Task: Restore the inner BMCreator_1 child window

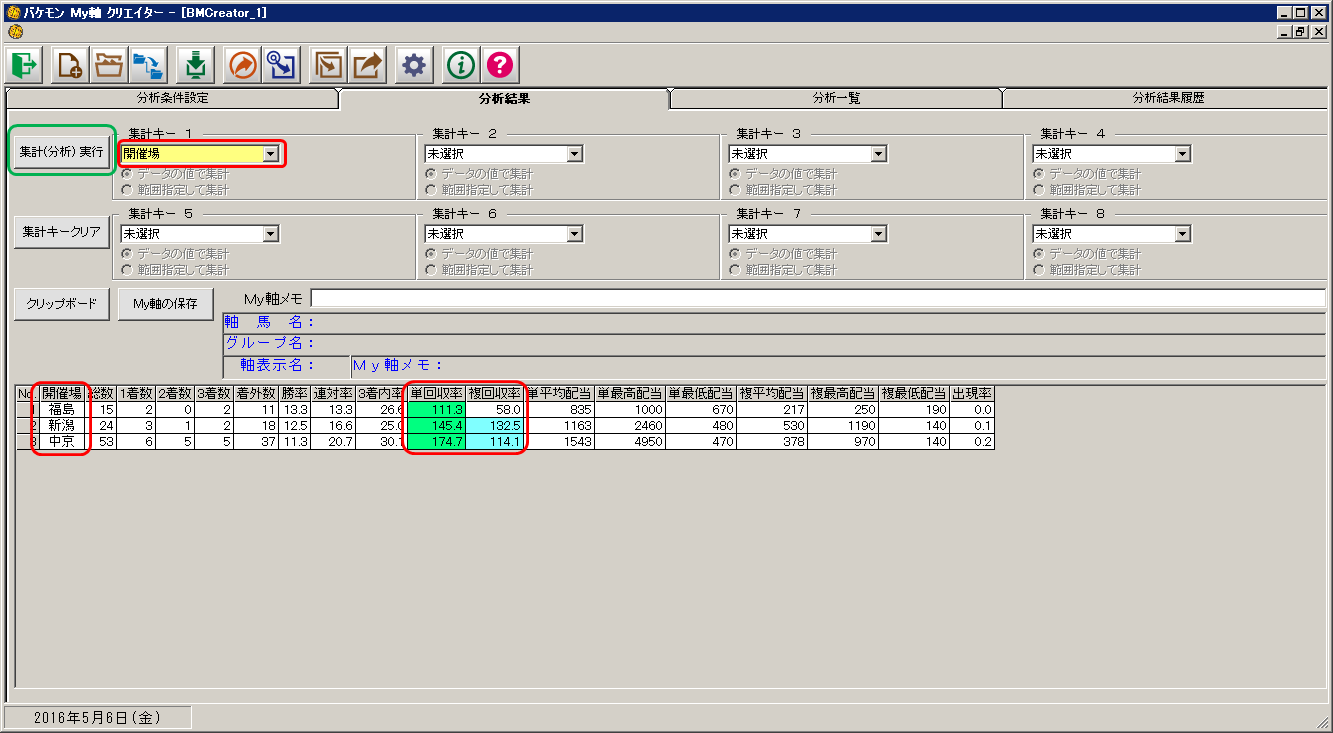Action: point(1300,32)
